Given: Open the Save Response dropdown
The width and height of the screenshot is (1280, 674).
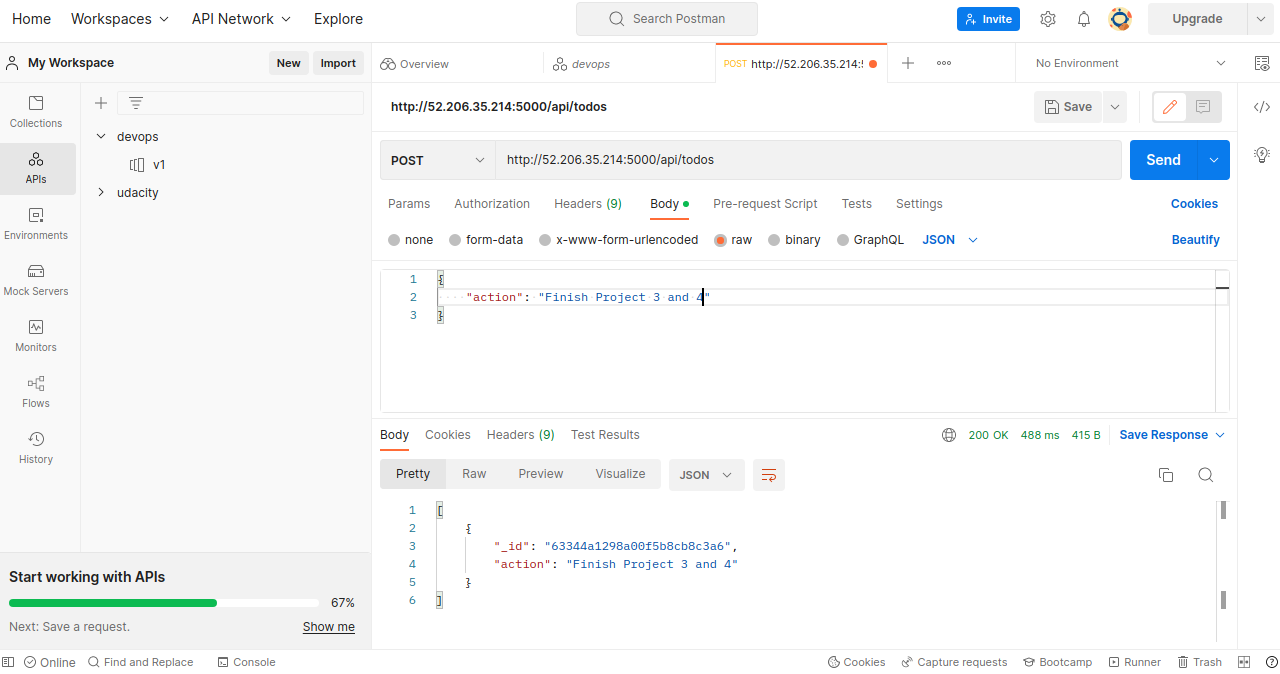Looking at the screenshot, I should coord(1172,435).
